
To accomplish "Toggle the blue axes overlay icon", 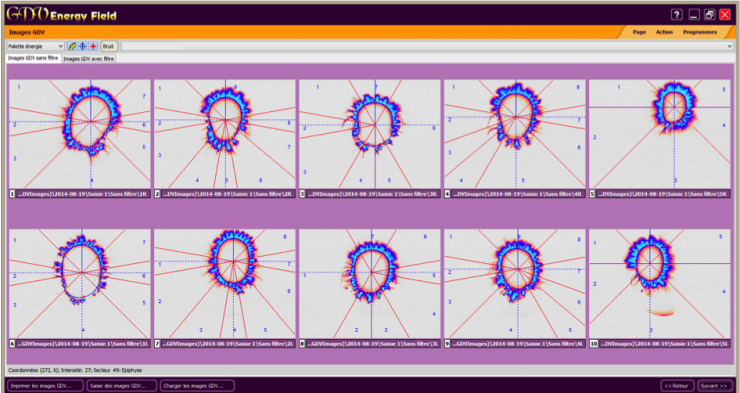I will point(83,46).
